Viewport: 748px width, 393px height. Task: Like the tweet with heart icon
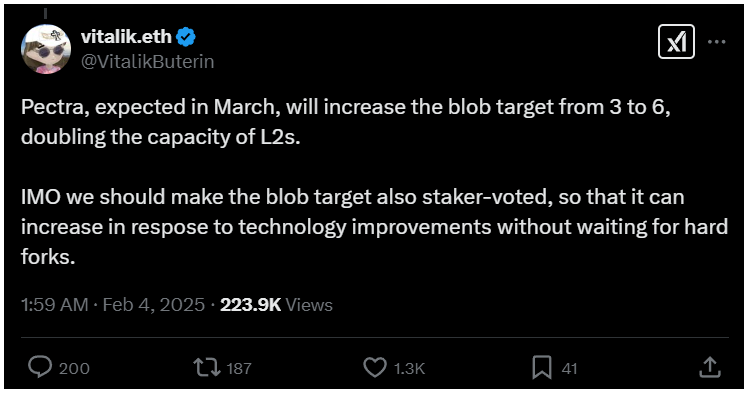point(375,368)
